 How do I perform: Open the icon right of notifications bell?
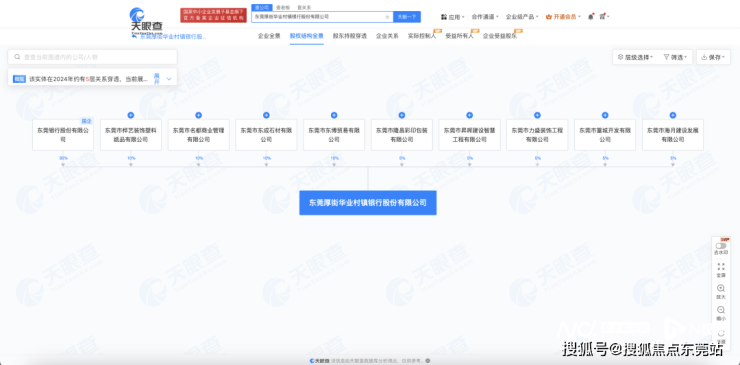(x=603, y=17)
